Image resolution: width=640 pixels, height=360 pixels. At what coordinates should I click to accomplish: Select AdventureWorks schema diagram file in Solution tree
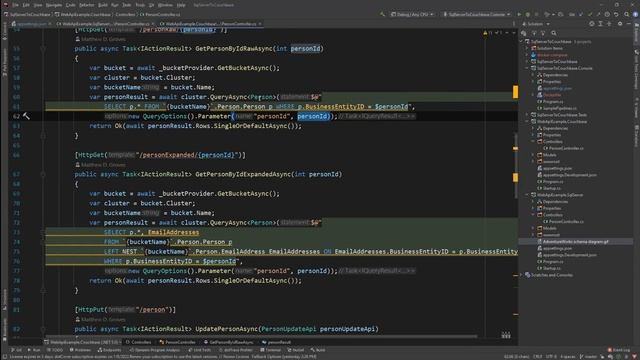pyautogui.click(x=576, y=242)
